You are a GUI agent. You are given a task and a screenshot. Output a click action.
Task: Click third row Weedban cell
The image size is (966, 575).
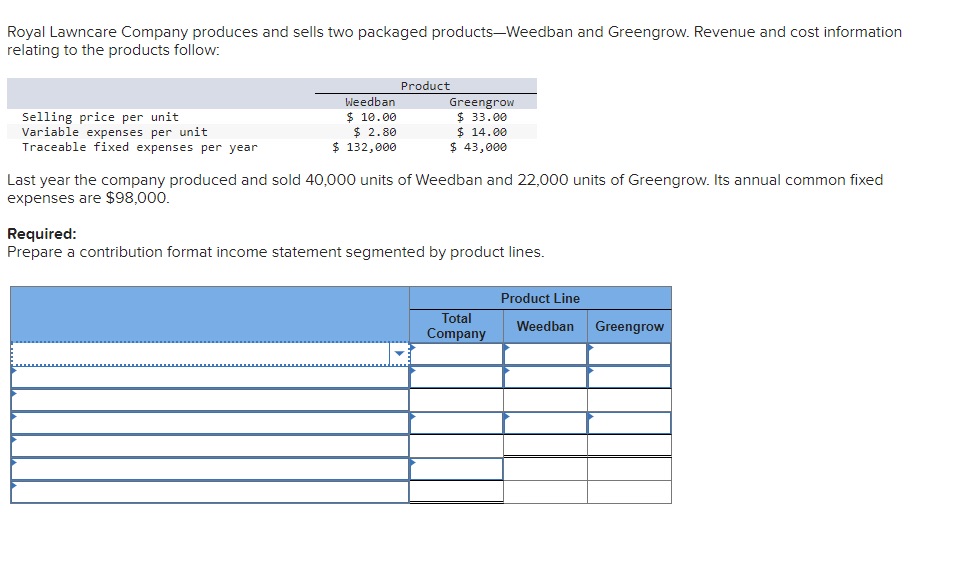545,400
